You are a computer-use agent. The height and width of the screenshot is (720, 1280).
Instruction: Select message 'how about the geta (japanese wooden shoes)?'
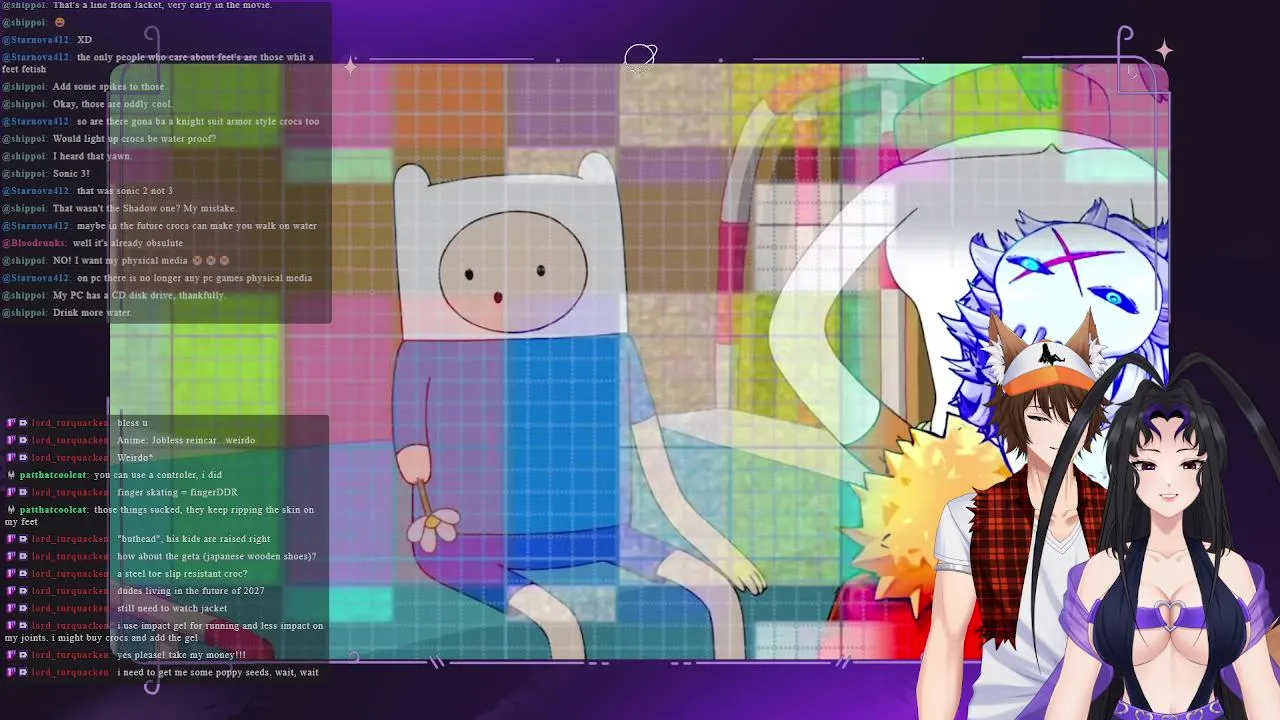pos(216,557)
